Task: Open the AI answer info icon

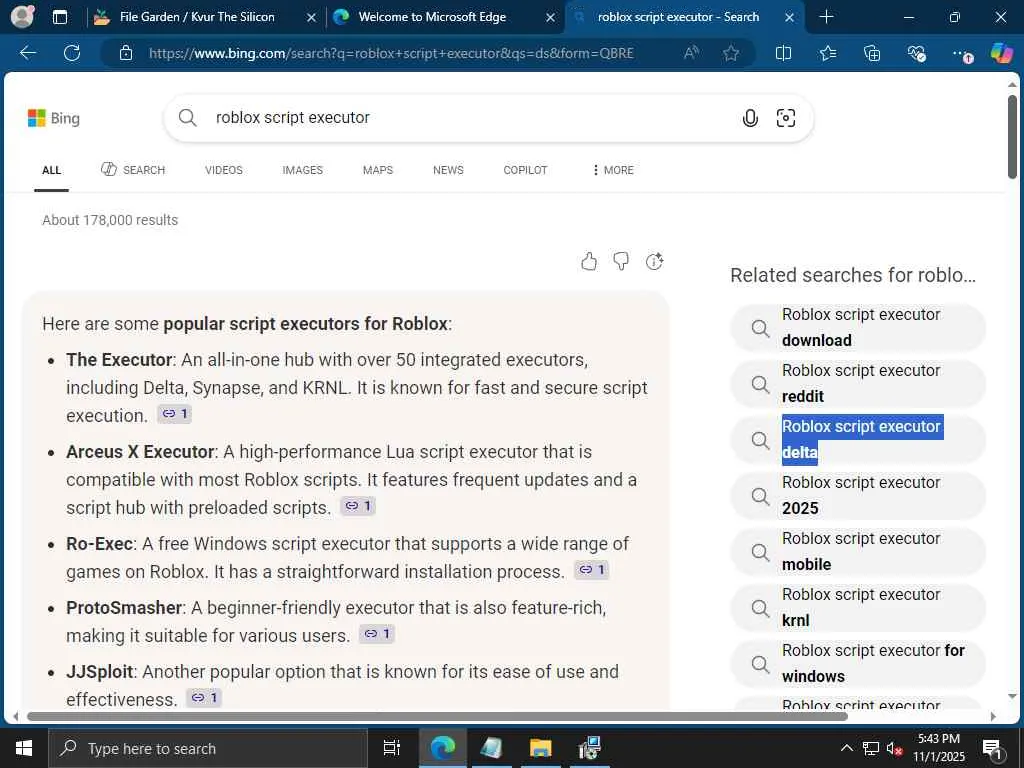Action: (x=654, y=261)
